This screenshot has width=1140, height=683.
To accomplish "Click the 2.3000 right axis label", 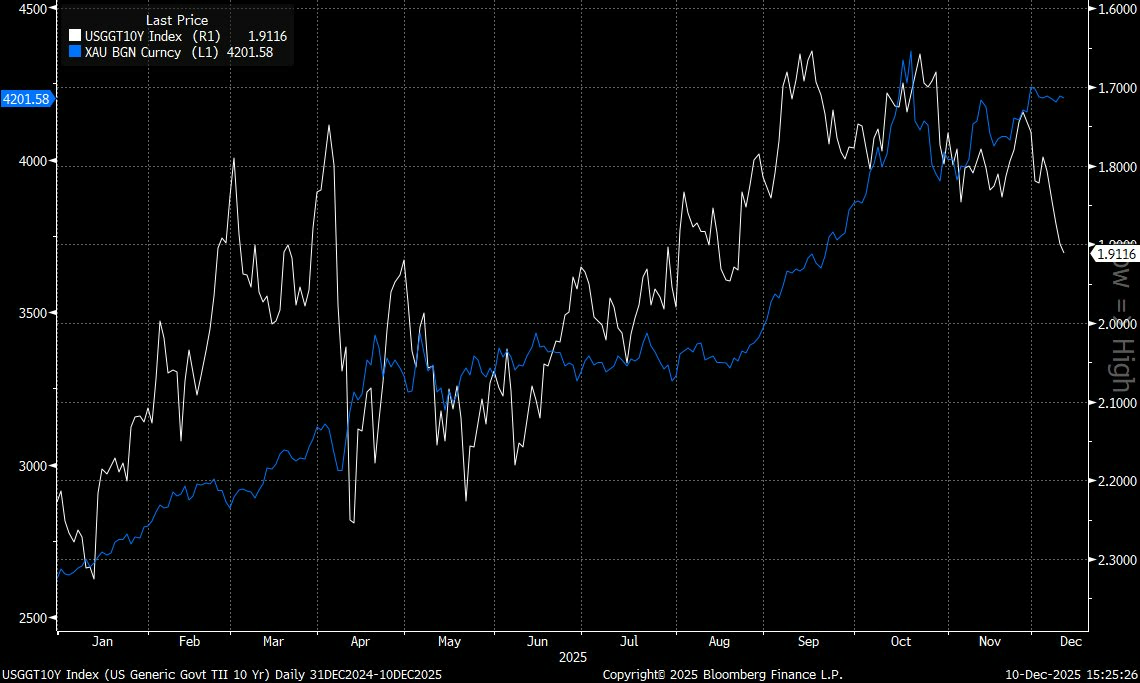I will 1112,559.
